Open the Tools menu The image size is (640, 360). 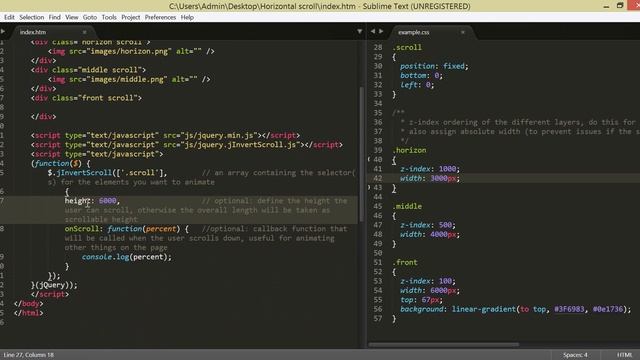pos(109,17)
